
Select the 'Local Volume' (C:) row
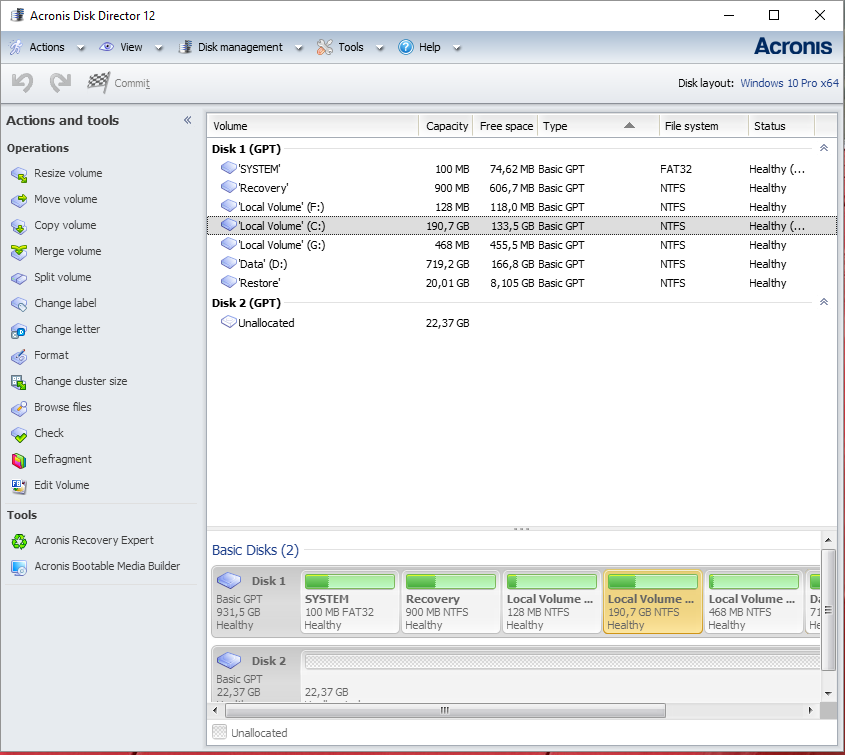point(522,226)
